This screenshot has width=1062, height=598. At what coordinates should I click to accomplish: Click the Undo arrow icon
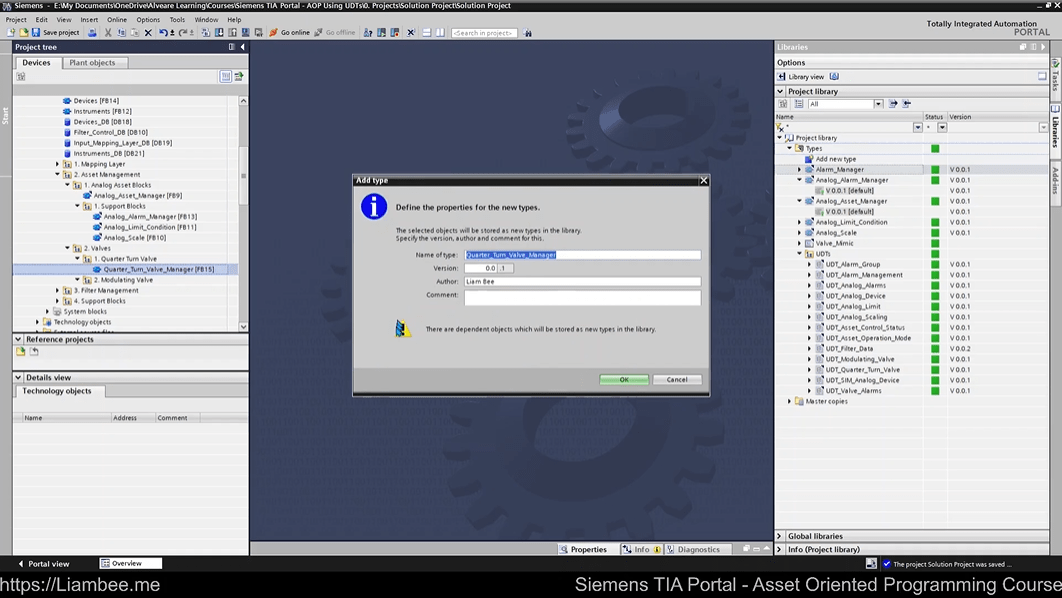[x=164, y=33]
